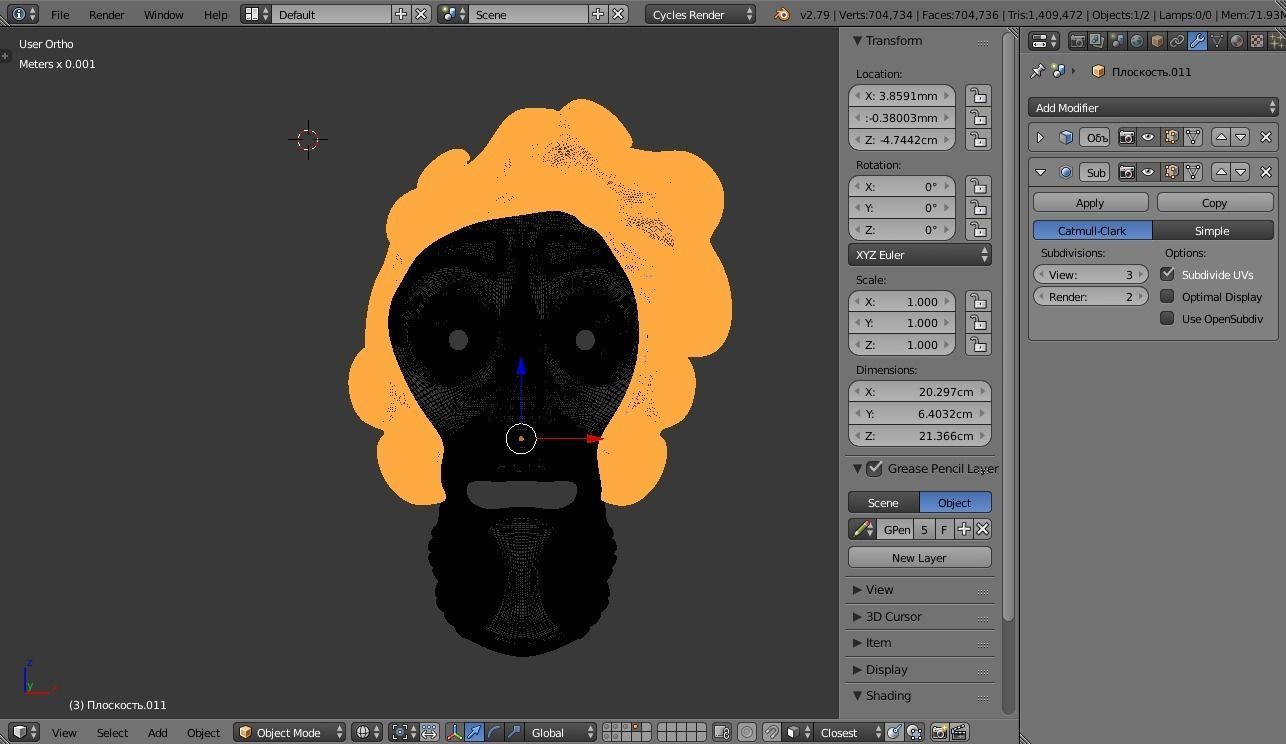The height and width of the screenshot is (744, 1286).
Task: Select Catmull-Clark subdivision type
Action: [1092, 231]
